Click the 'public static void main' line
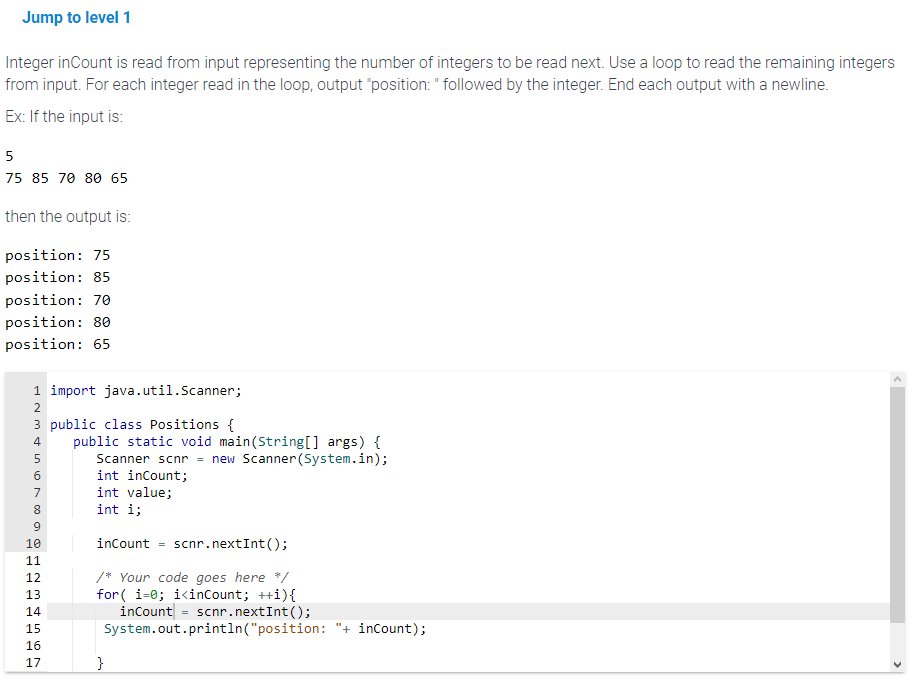The height and width of the screenshot is (692, 922). (227, 442)
